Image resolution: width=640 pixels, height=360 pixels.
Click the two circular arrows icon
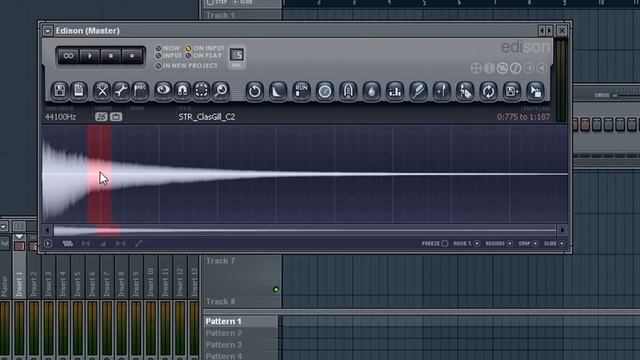(489, 91)
